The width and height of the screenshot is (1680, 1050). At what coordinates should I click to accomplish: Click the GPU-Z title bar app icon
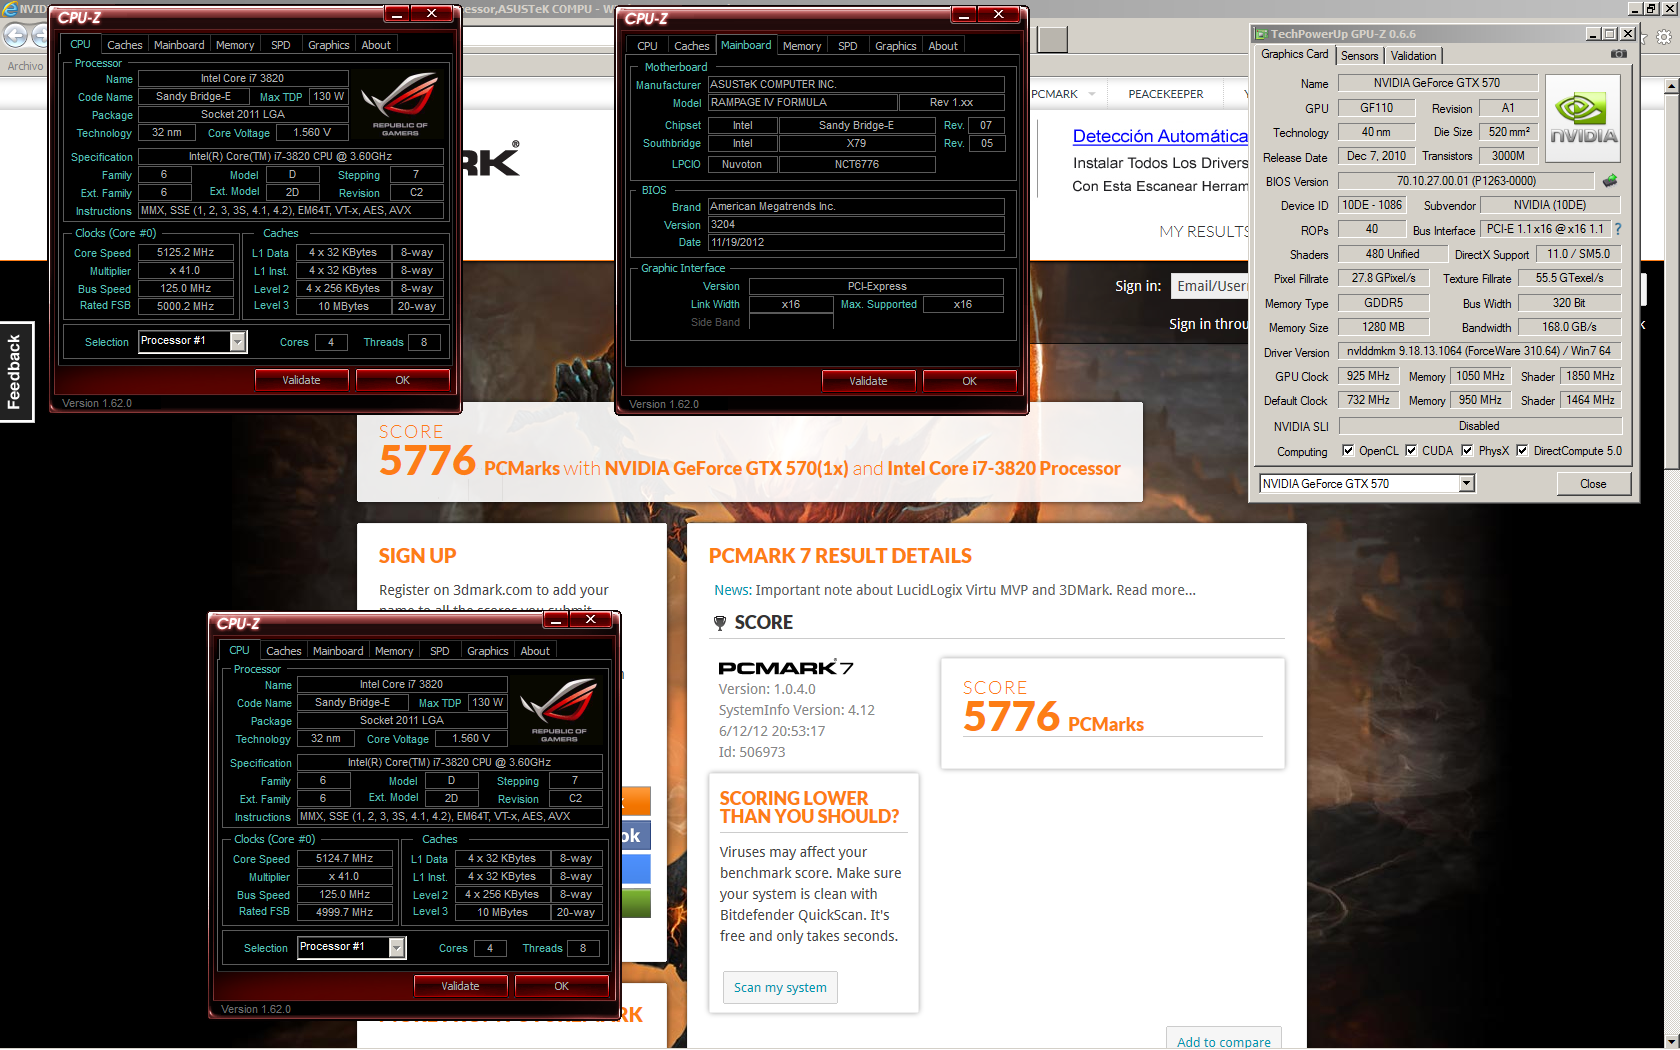1262,34
